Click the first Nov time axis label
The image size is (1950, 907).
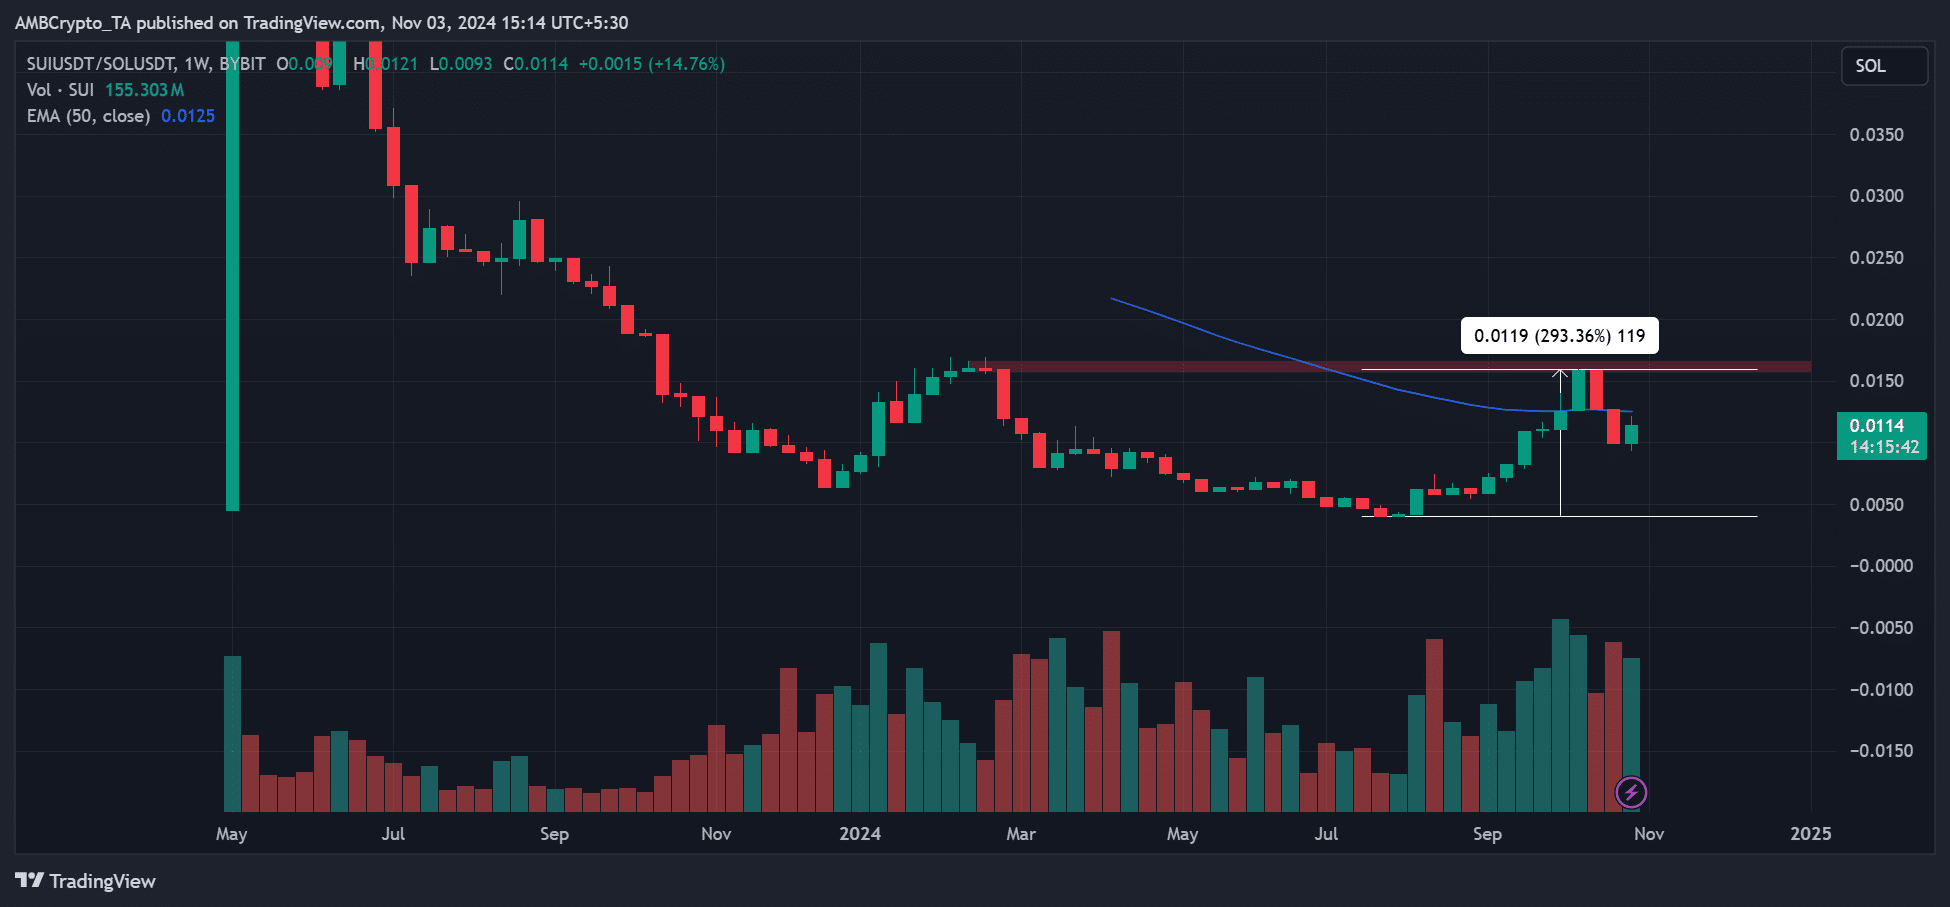tap(716, 834)
